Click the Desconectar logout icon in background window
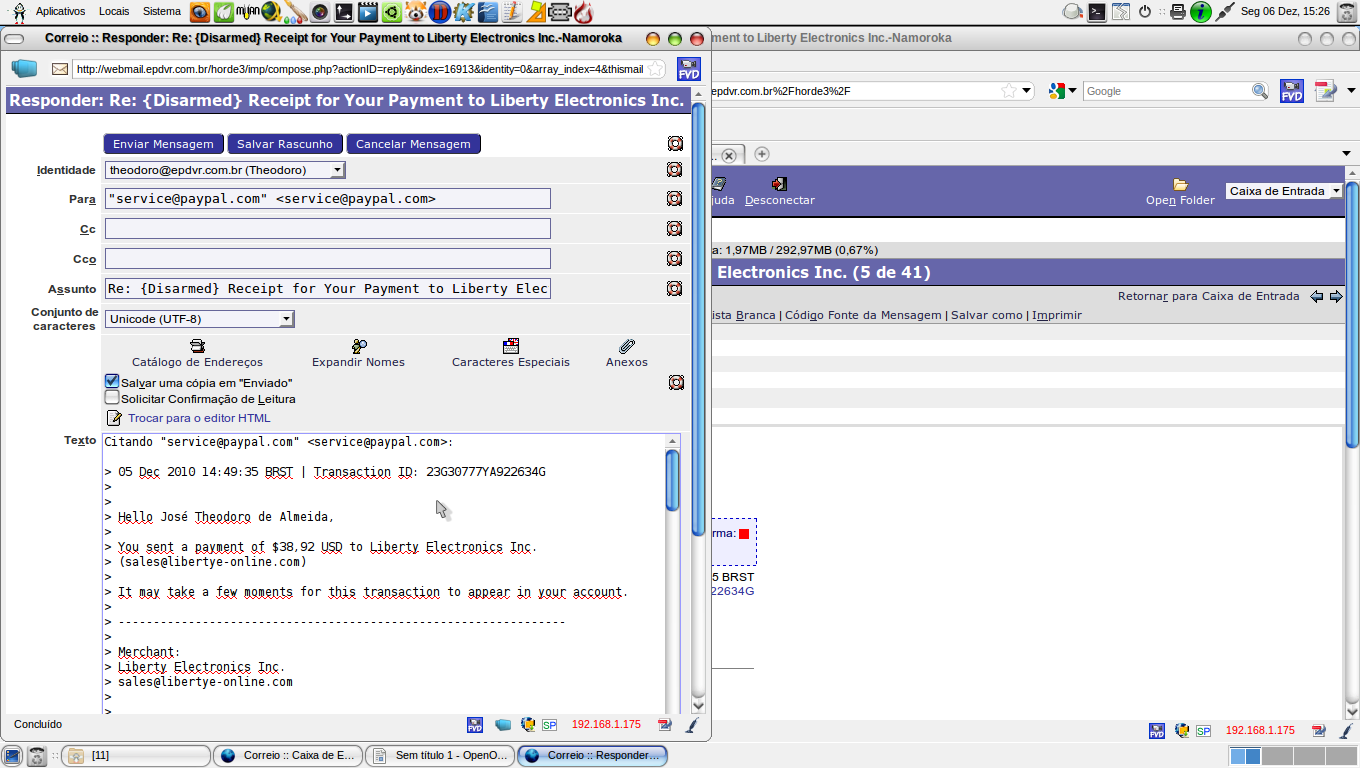 click(x=779, y=184)
